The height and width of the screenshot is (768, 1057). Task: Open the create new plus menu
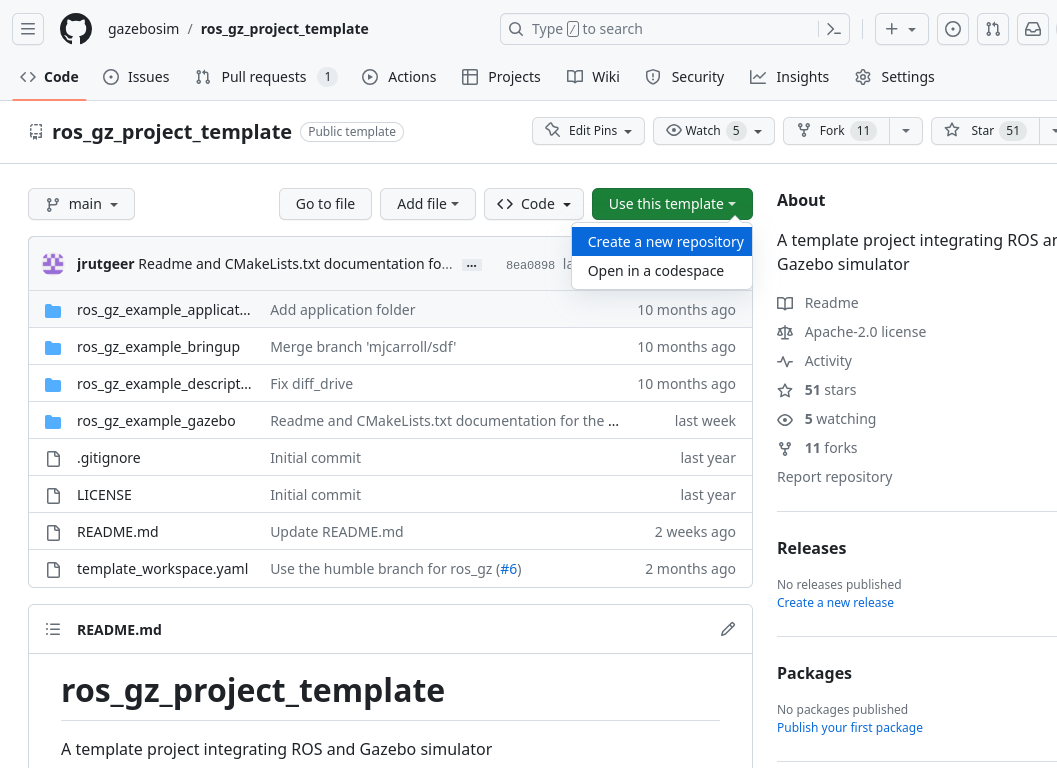[x=900, y=29]
